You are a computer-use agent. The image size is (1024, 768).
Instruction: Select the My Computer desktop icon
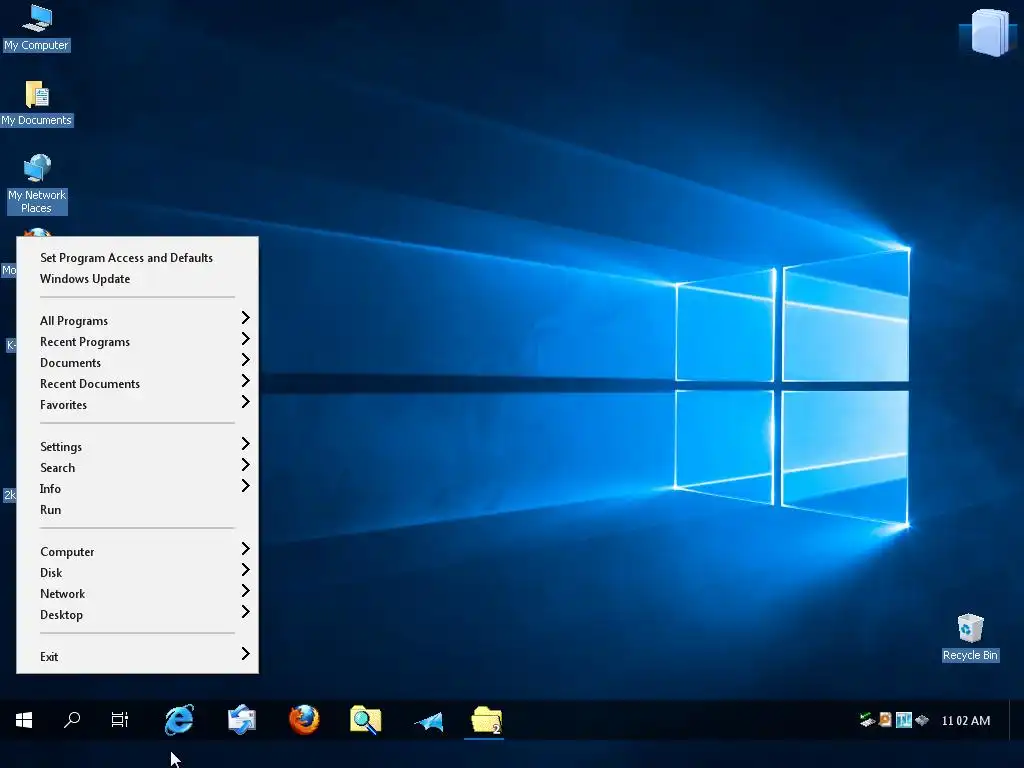tap(37, 27)
